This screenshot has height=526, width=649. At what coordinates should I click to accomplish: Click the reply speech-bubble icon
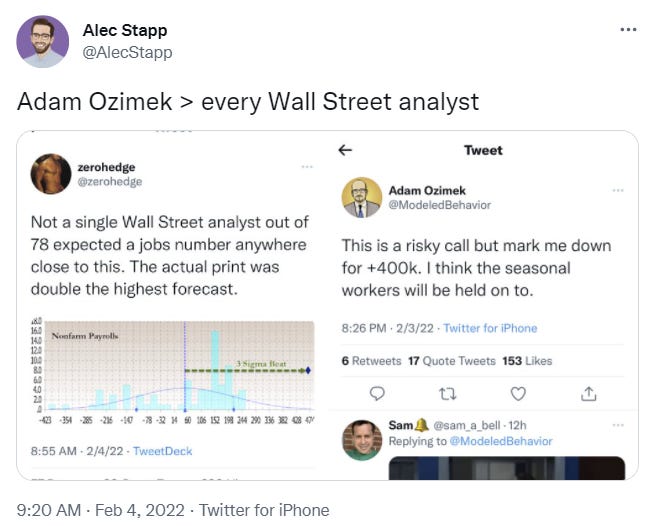377,394
